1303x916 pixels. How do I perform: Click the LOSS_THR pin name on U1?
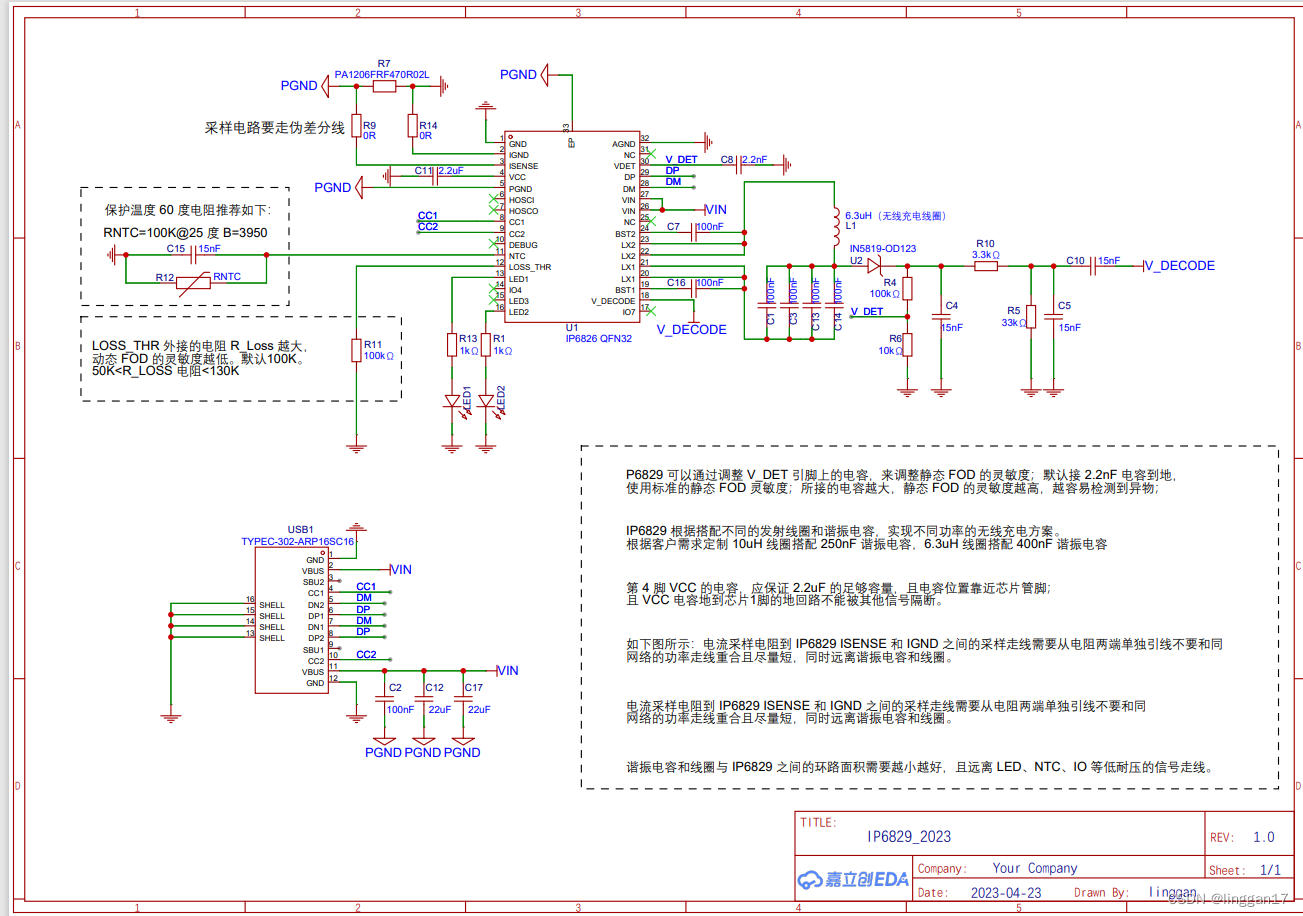(x=530, y=267)
